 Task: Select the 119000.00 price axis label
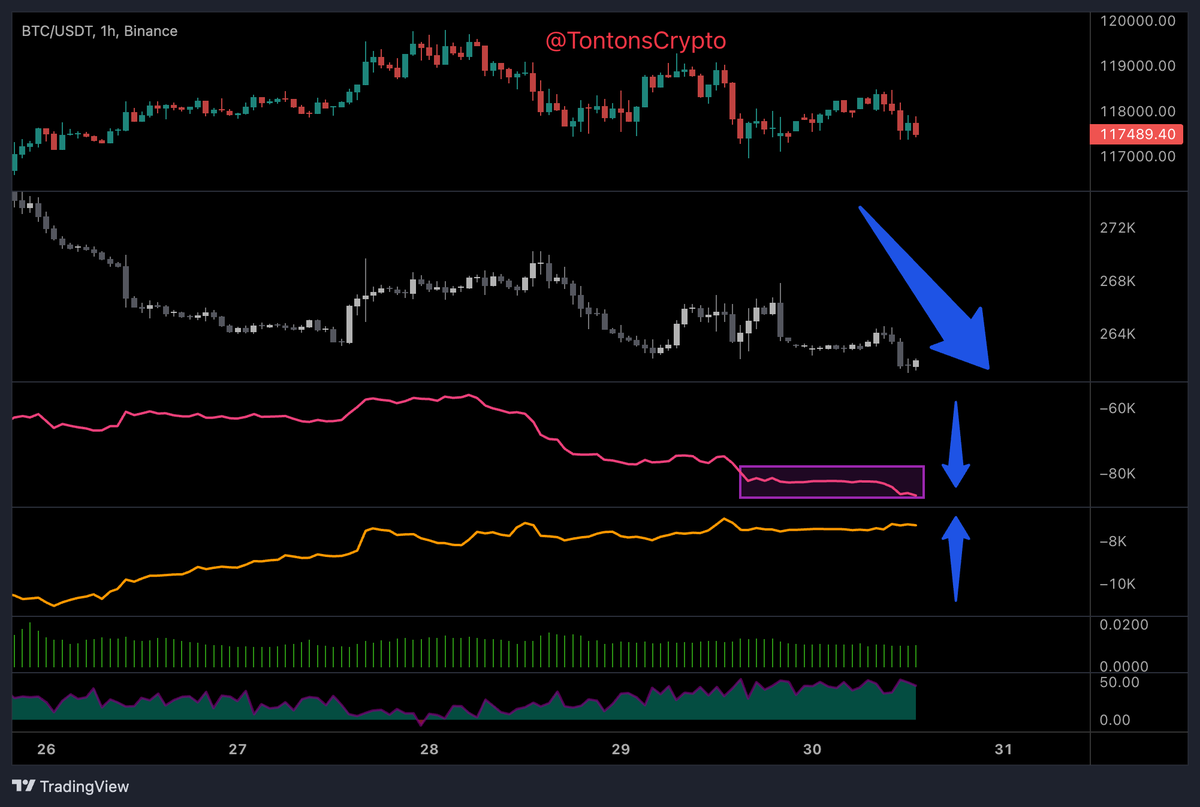[1138, 66]
